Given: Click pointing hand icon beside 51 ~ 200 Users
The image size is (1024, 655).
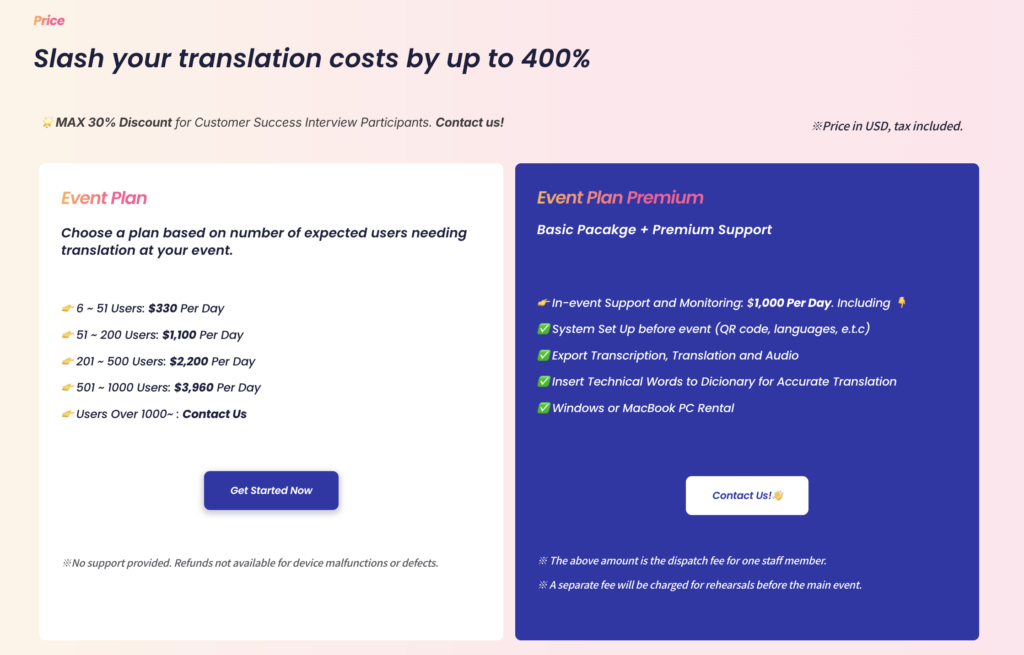Looking at the screenshot, I should (67, 335).
